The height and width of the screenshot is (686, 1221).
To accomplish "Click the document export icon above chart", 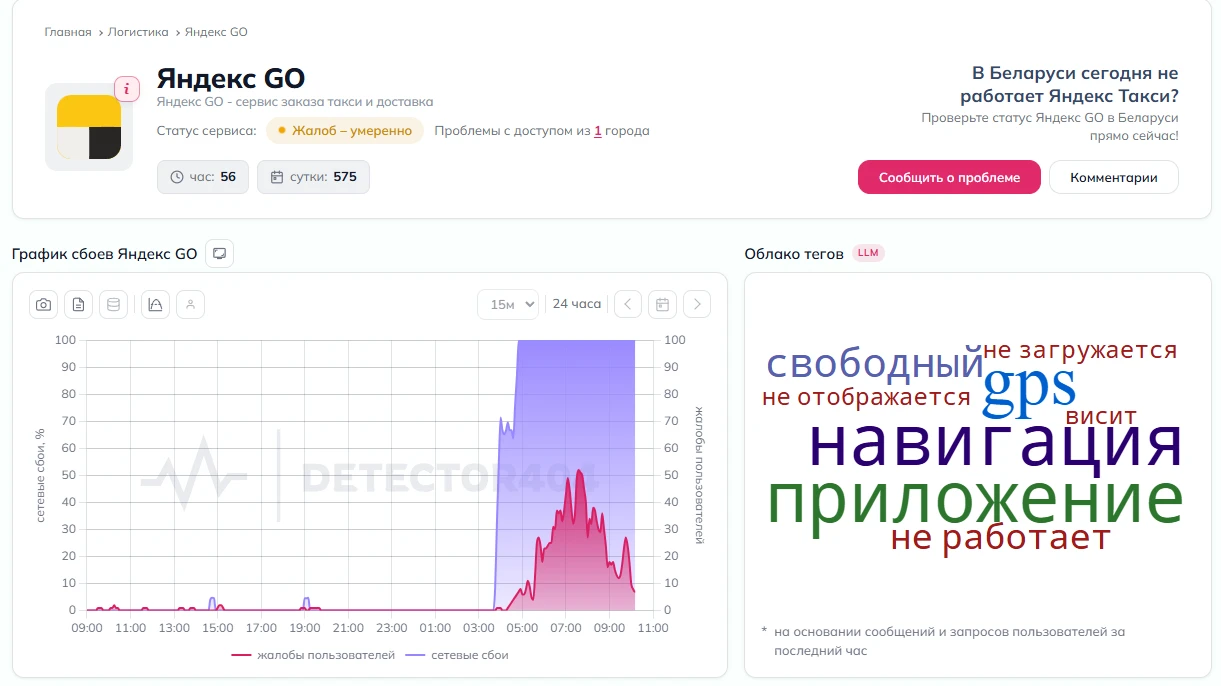I will [x=79, y=305].
